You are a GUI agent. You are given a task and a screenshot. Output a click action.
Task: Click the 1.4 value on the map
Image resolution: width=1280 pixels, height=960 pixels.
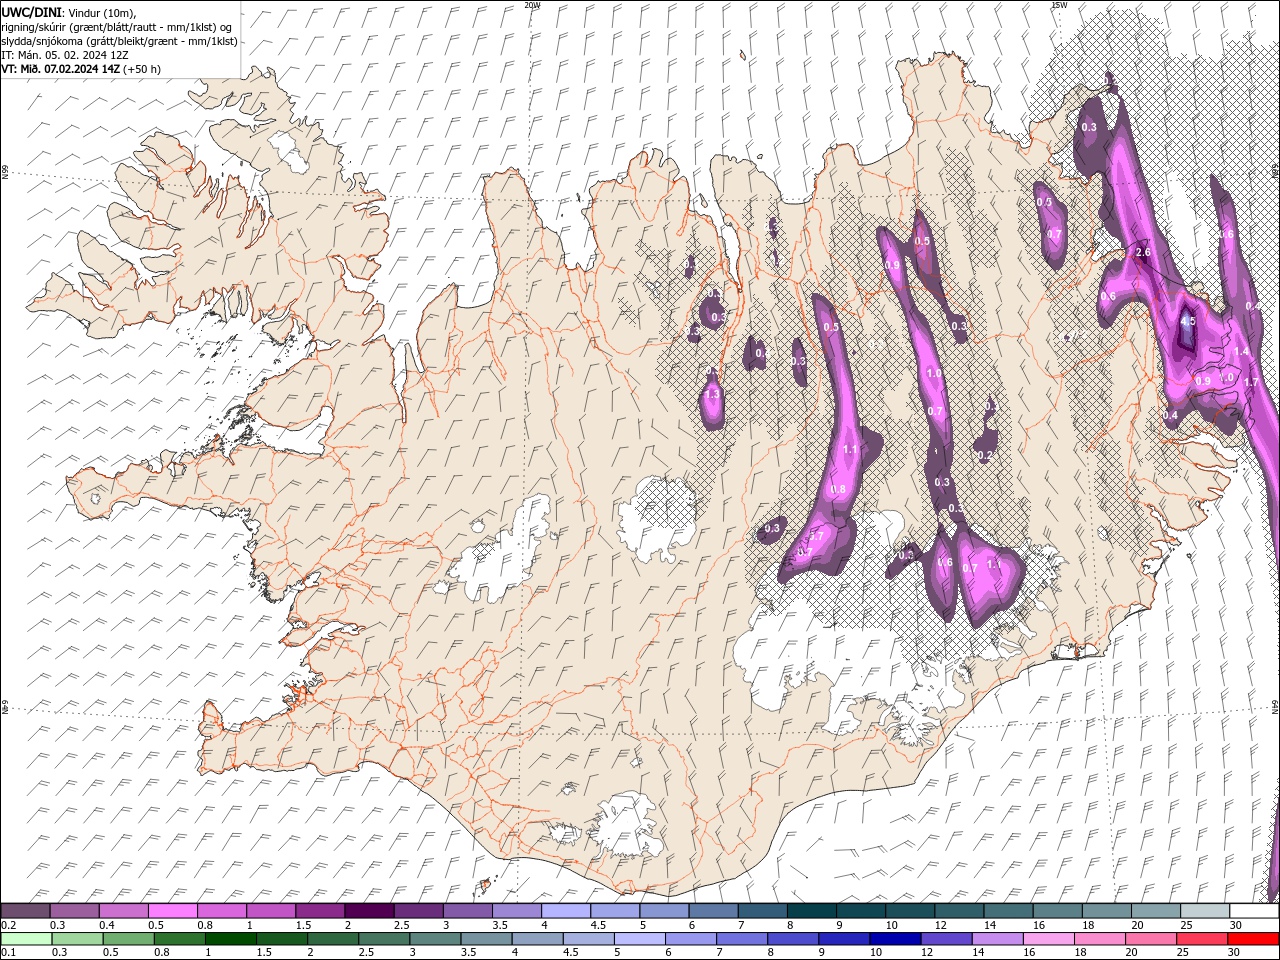coord(1241,352)
